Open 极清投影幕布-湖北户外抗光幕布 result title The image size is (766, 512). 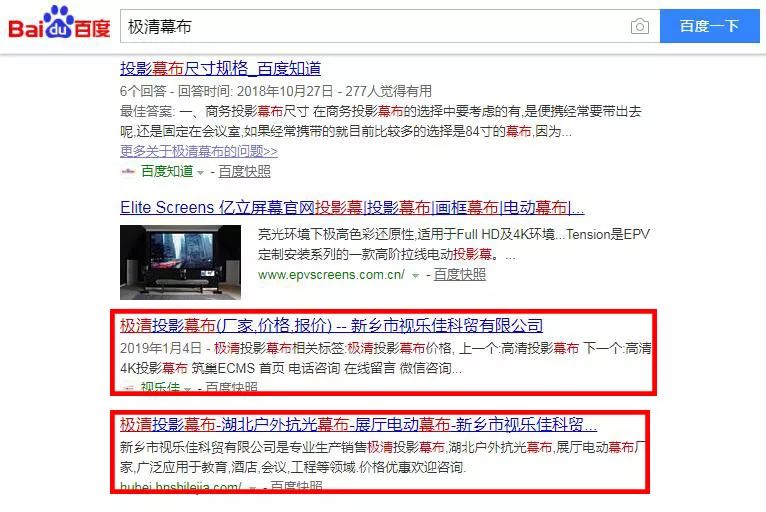pos(359,425)
